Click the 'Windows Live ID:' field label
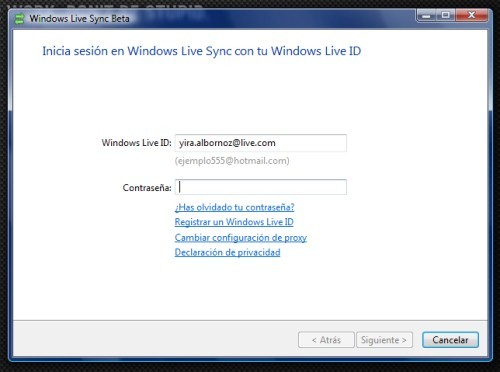The width and height of the screenshot is (500, 372). tap(136, 143)
